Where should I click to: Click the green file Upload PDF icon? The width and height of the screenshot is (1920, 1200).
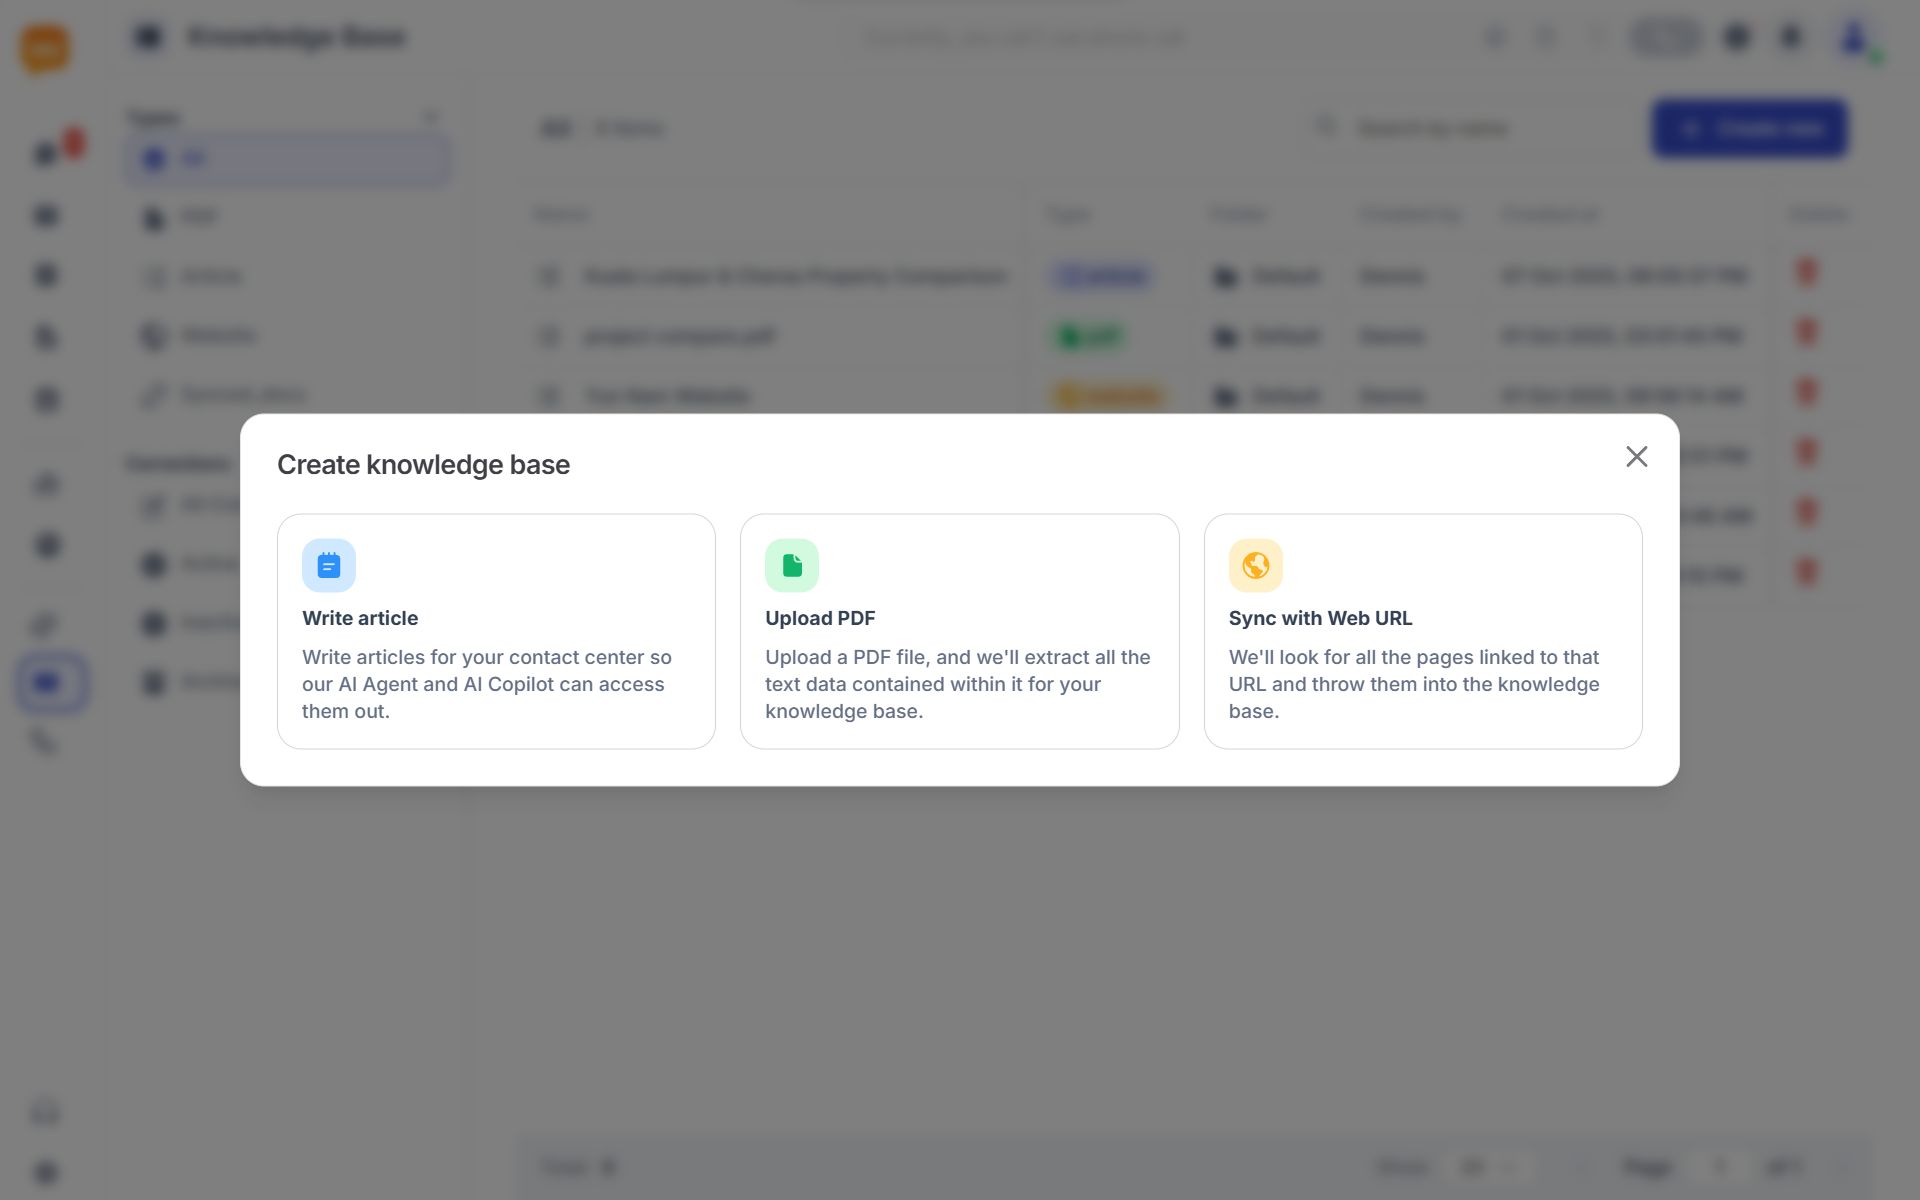[791, 566]
